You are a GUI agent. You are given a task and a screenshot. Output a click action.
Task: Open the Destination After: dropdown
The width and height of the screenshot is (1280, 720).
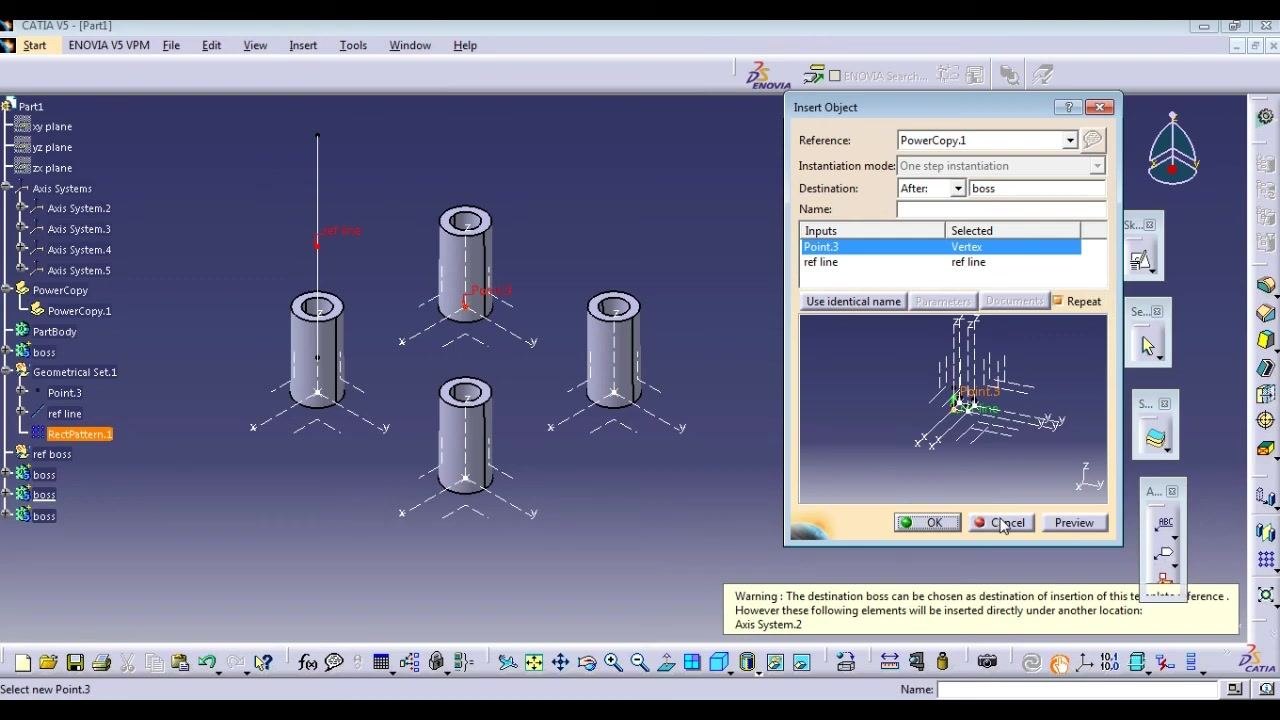tap(958, 188)
